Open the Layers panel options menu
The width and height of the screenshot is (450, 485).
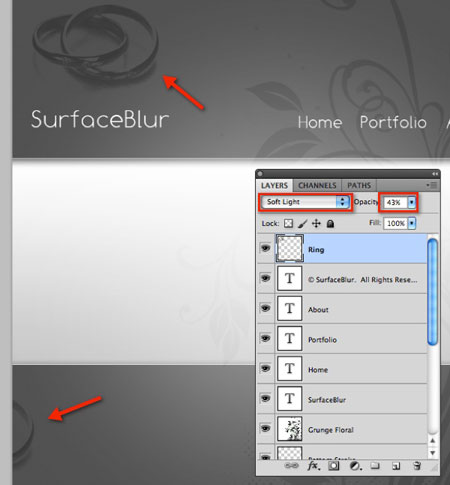(432, 185)
